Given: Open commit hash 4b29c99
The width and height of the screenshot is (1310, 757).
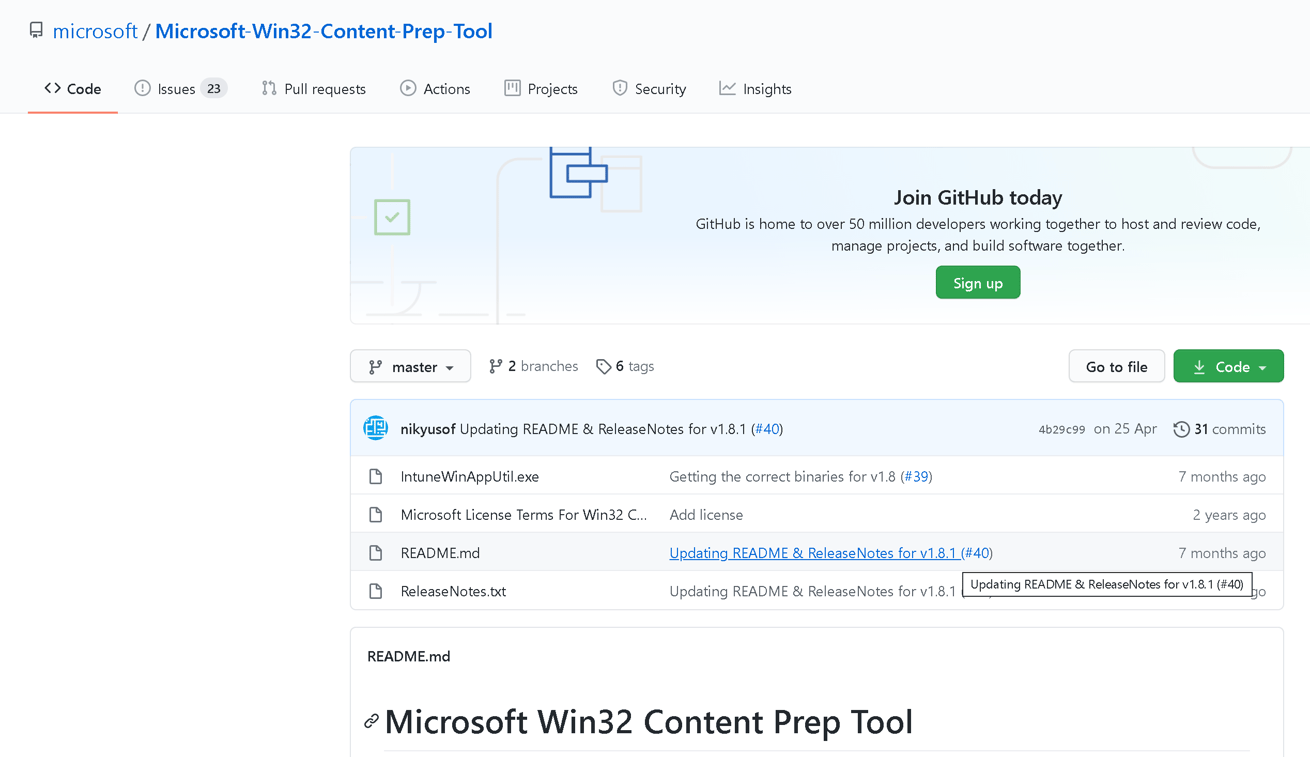Looking at the screenshot, I should 1061,429.
